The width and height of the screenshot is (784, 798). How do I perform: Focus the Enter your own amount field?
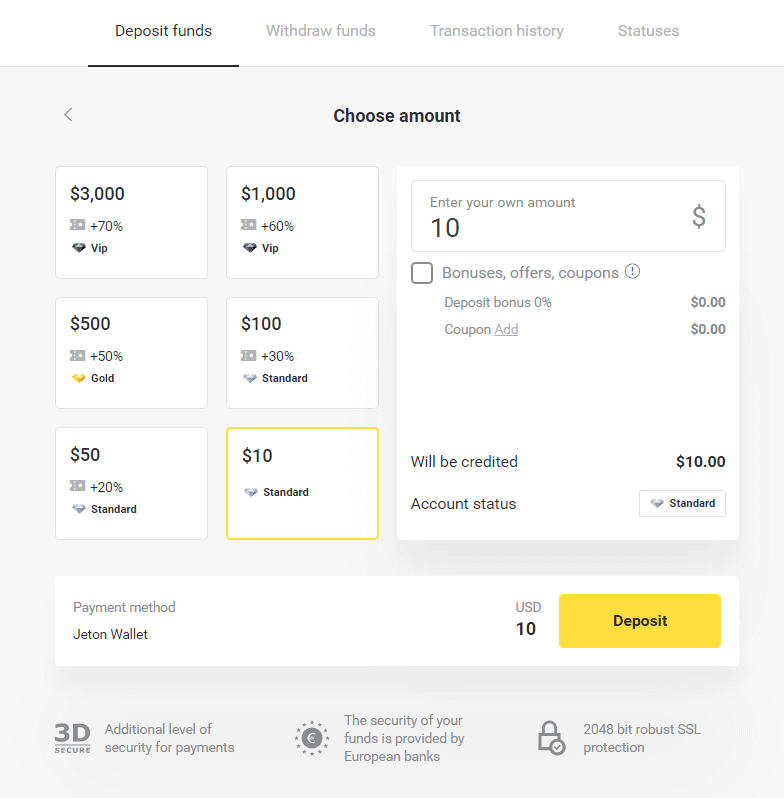coord(555,217)
